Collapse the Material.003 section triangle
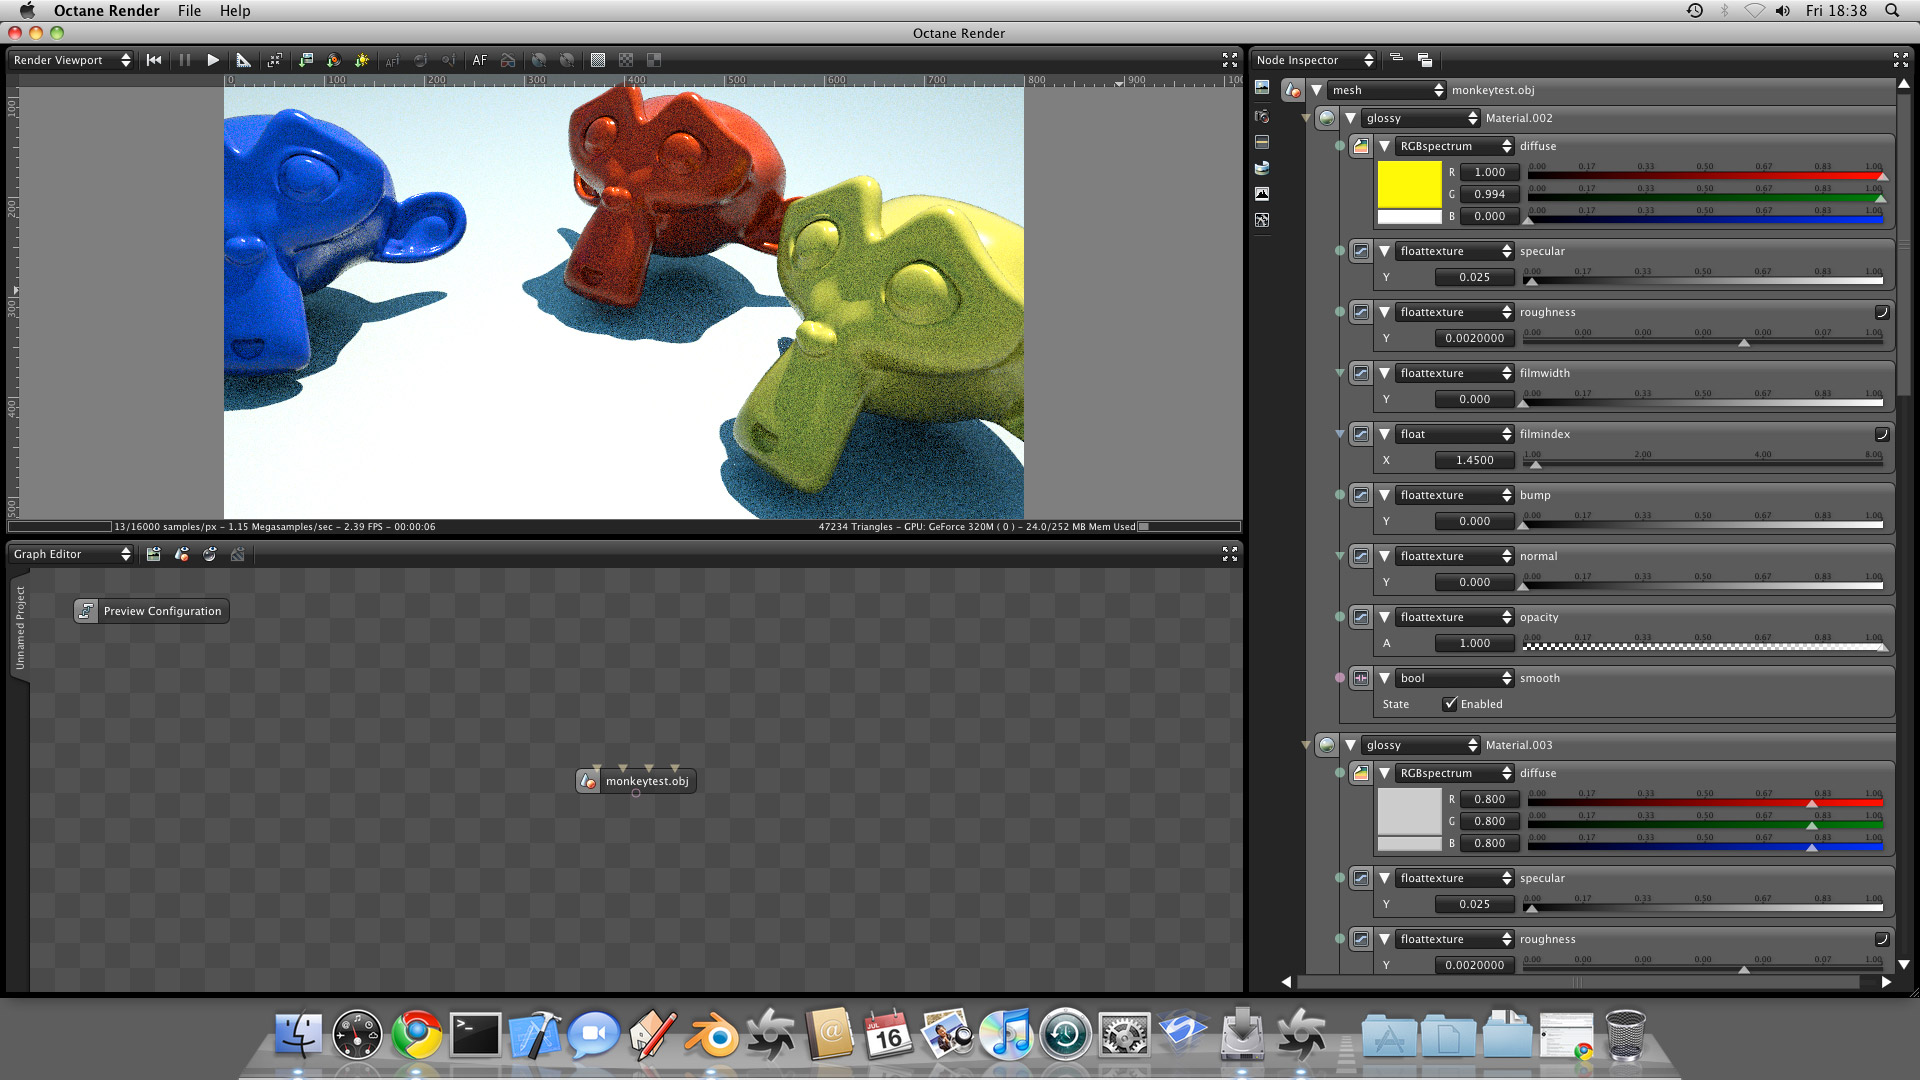The width and height of the screenshot is (1920, 1080). pos(1351,745)
